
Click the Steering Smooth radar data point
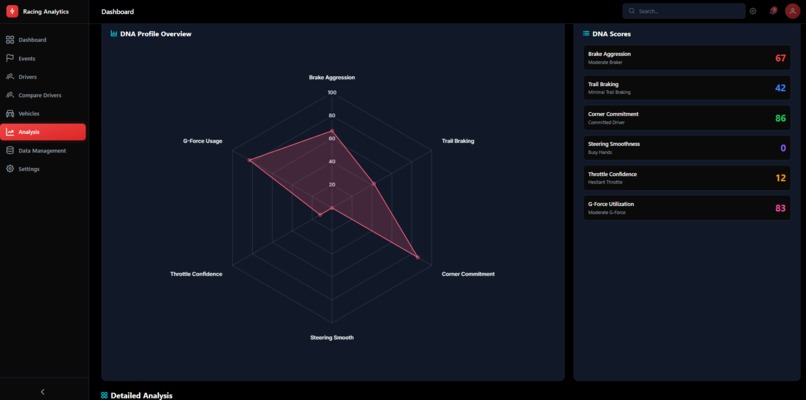tap(332, 208)
